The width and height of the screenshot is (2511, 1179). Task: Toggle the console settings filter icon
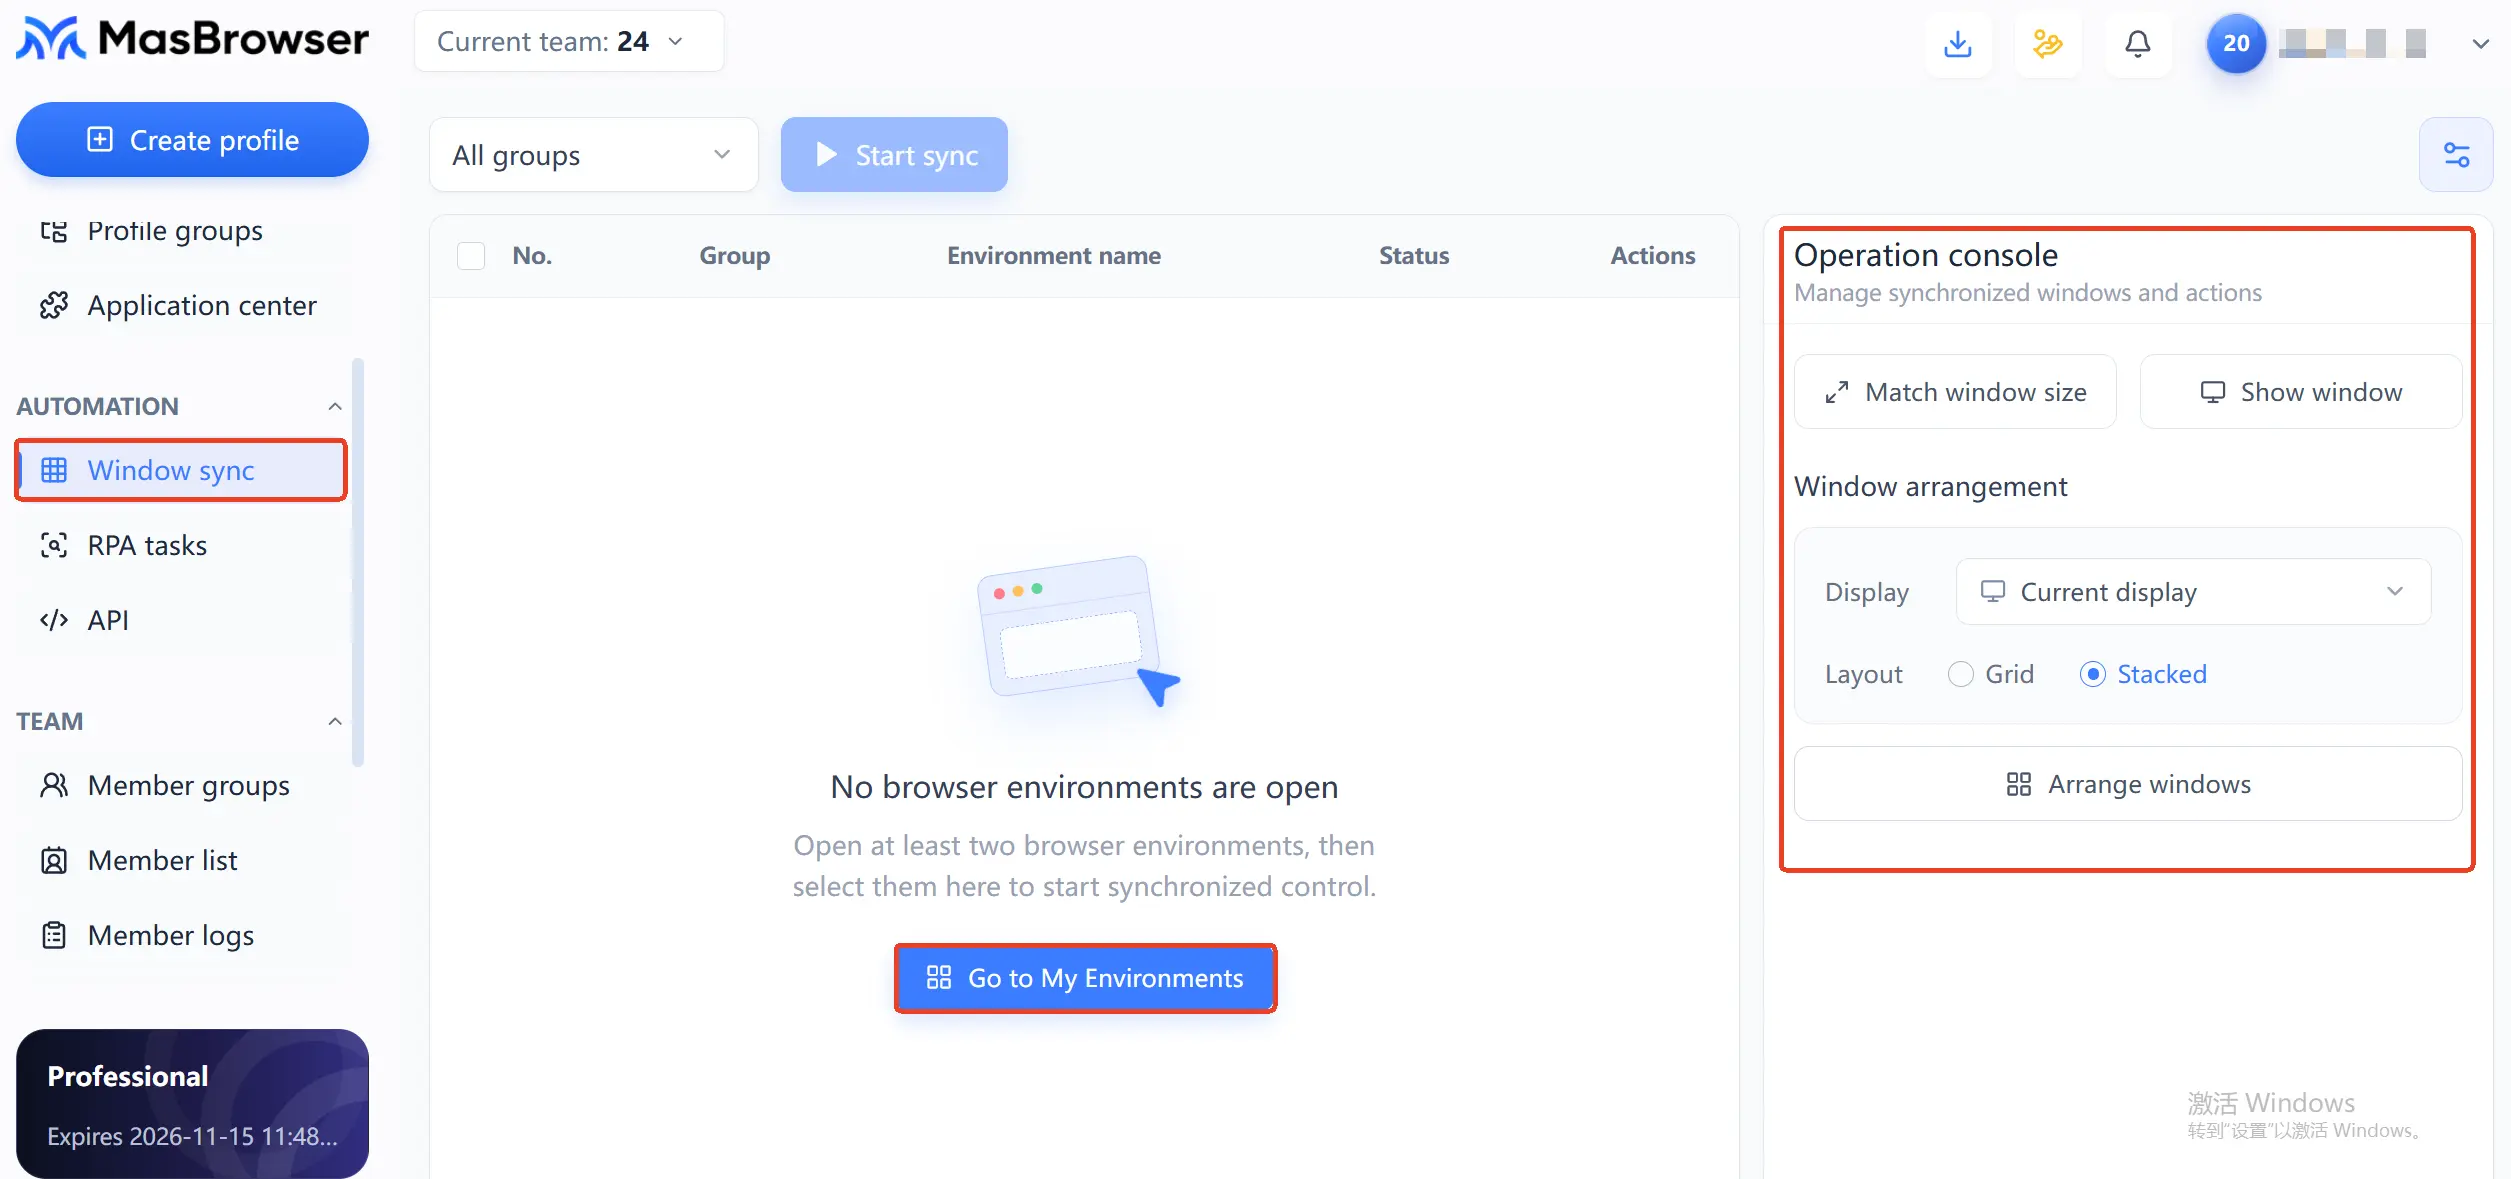(x=2456, y=155)
